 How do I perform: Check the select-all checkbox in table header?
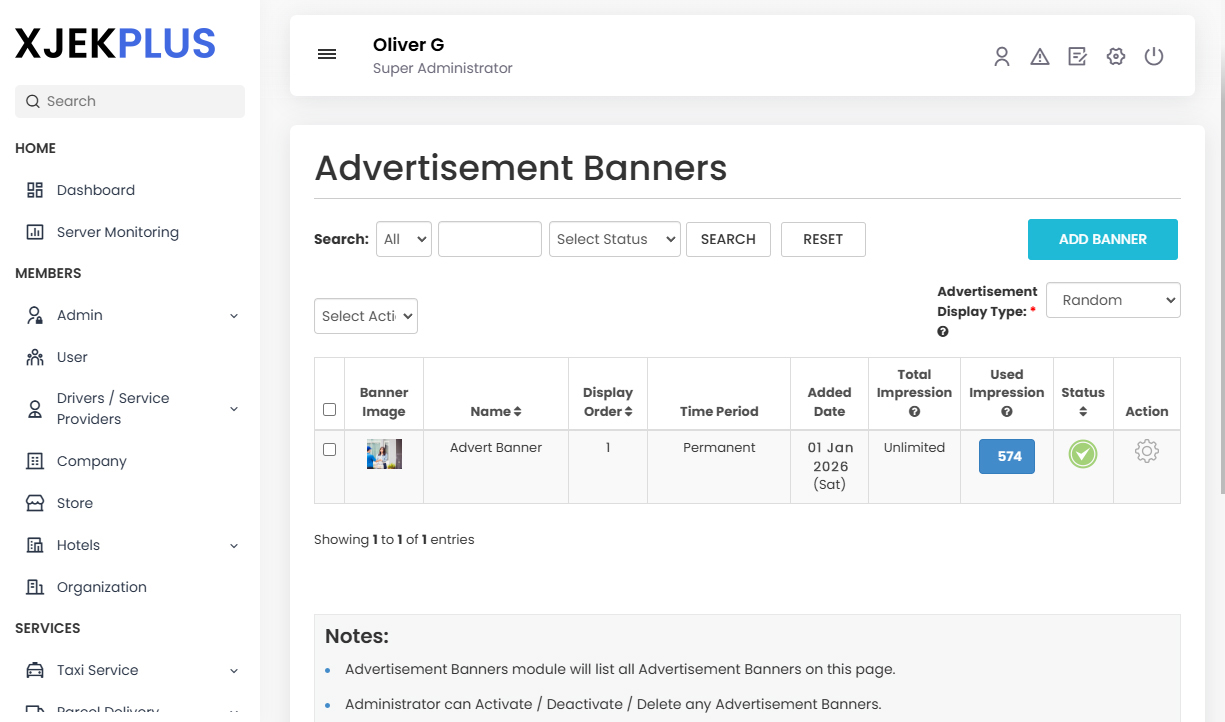(x=329, y=409)
